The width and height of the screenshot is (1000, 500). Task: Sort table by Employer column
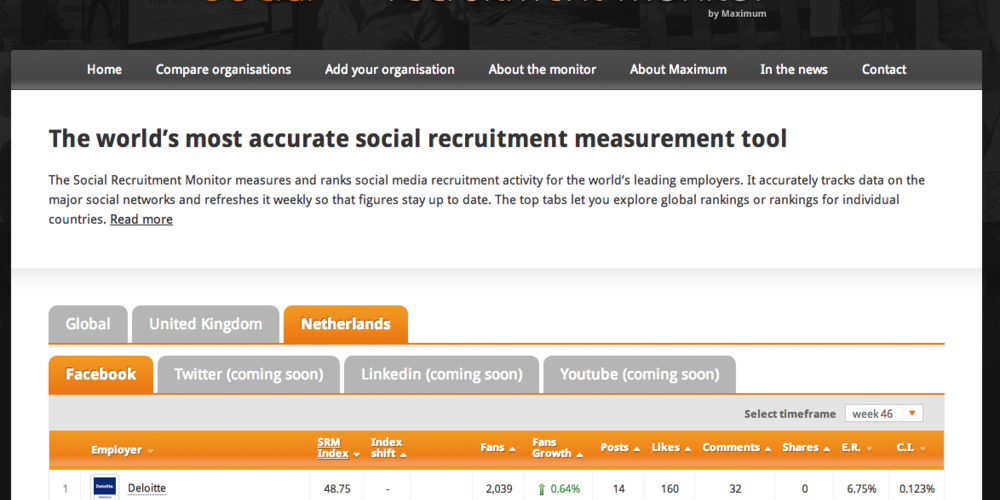point(122,450)
